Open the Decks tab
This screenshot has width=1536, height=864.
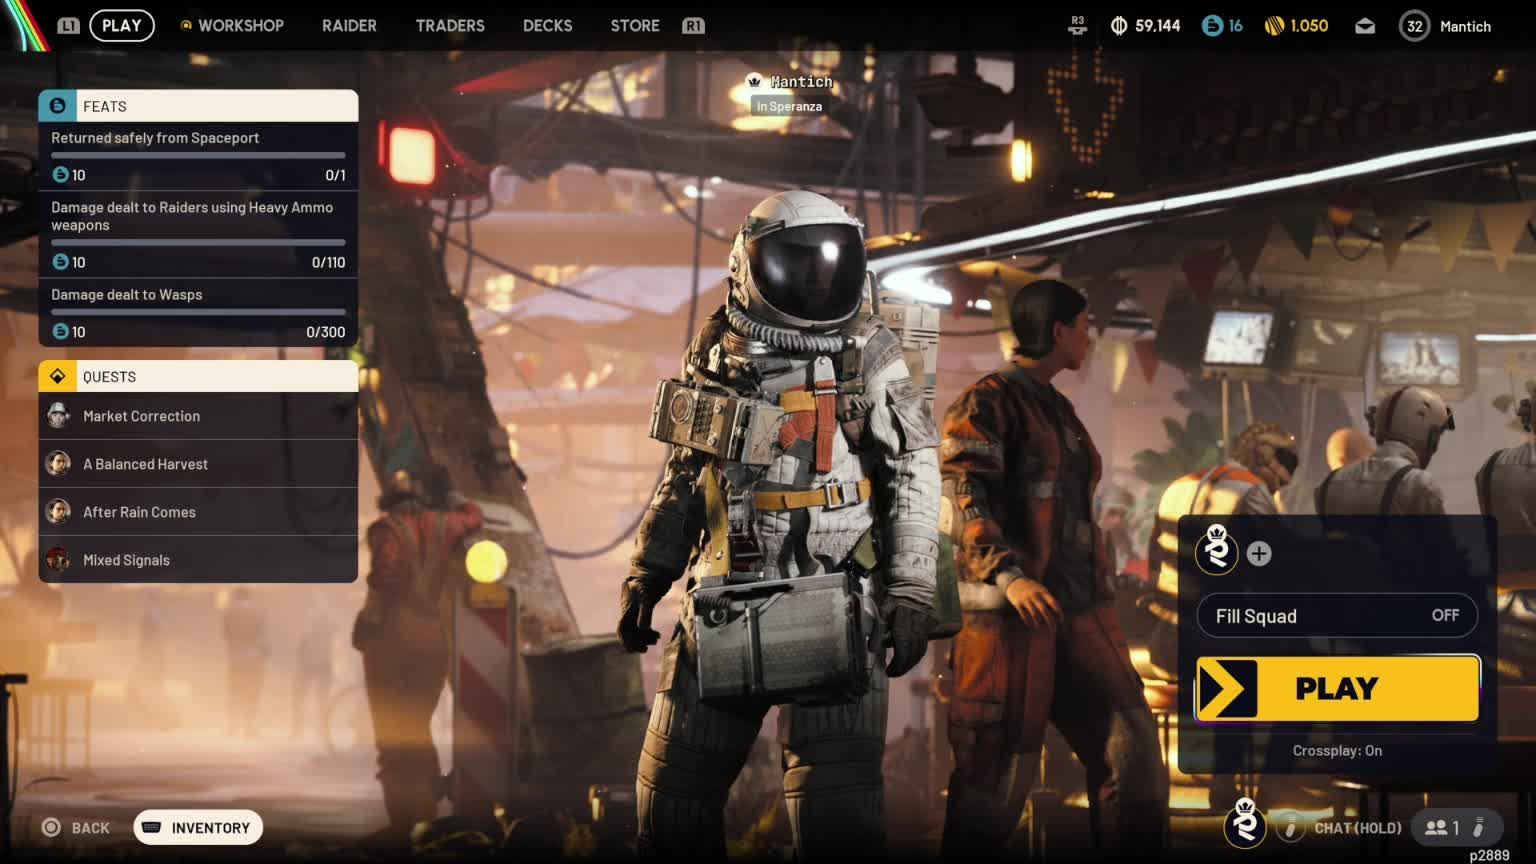[548, 25]
